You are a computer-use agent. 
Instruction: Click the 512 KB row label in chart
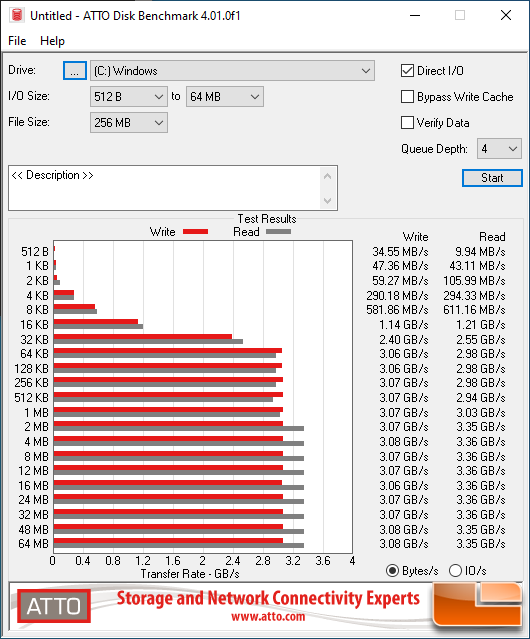pos(31,398)
